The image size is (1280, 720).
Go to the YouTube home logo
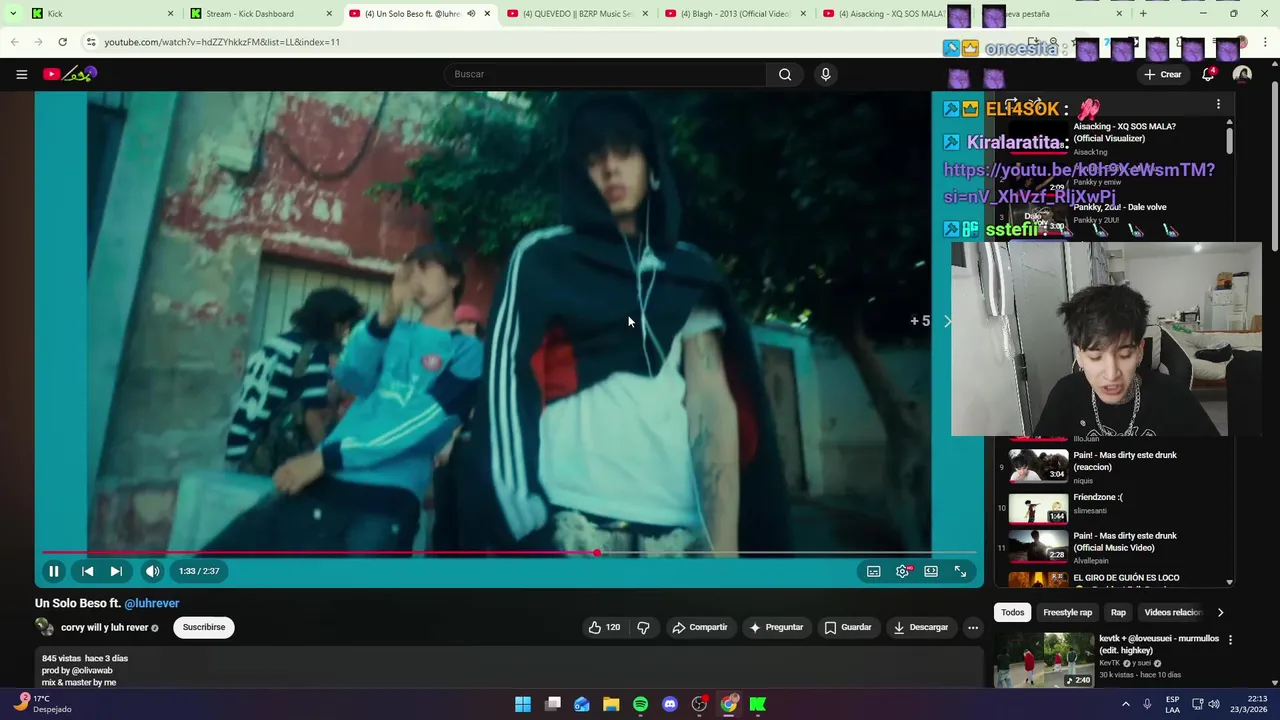pos(70,74)
